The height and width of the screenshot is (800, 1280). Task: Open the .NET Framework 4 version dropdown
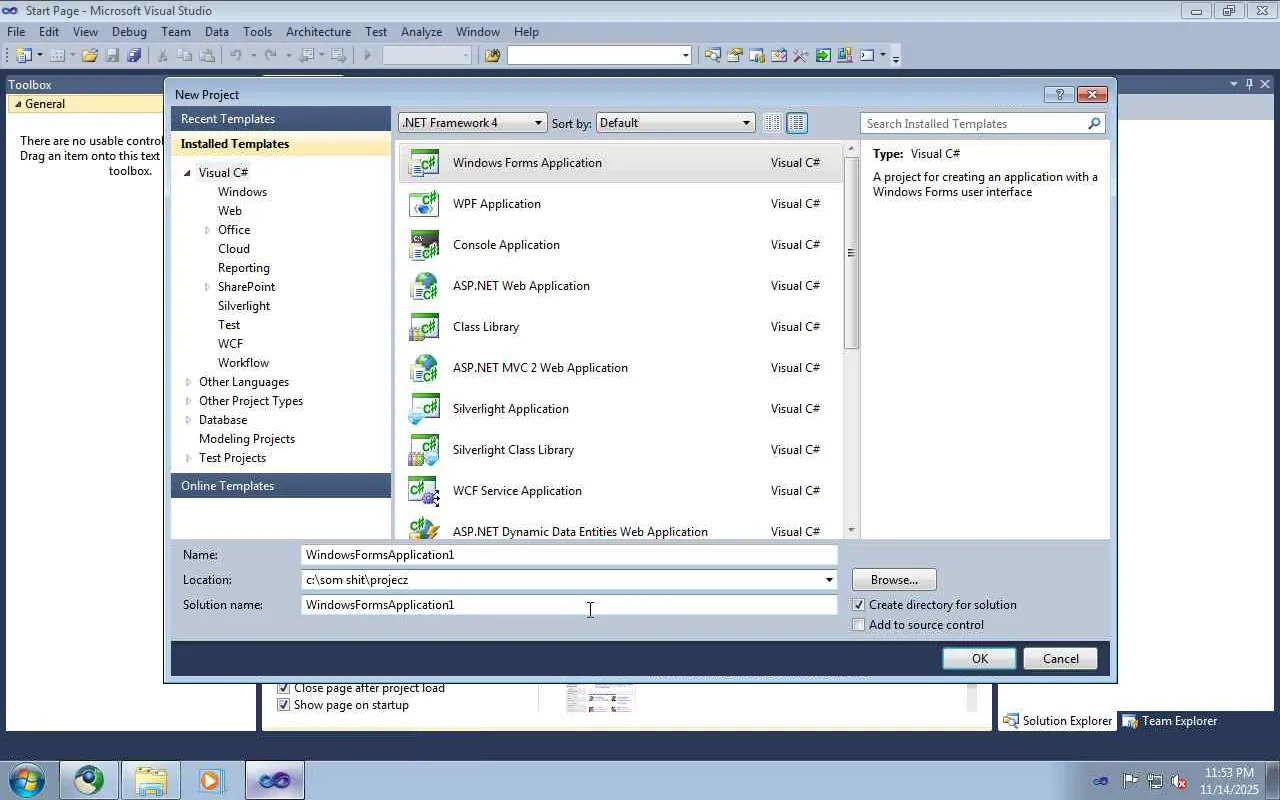472,123
